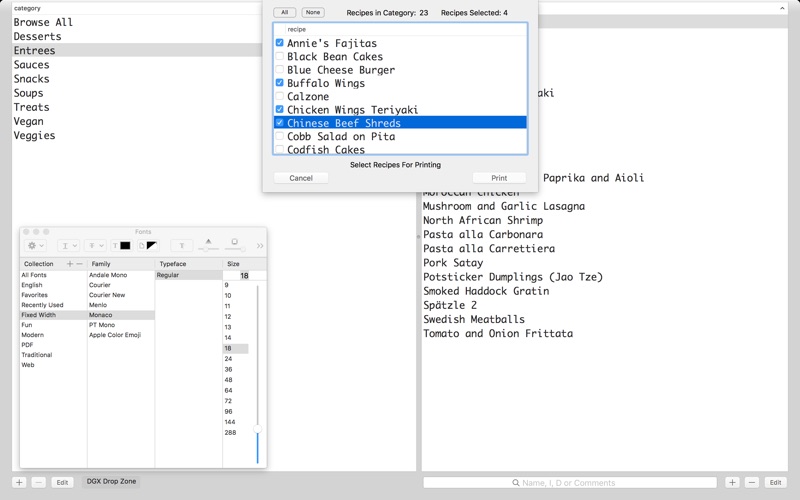Click the text shadow toggle icon in Fonts
The image size is (800, 500).
(182, 245)
